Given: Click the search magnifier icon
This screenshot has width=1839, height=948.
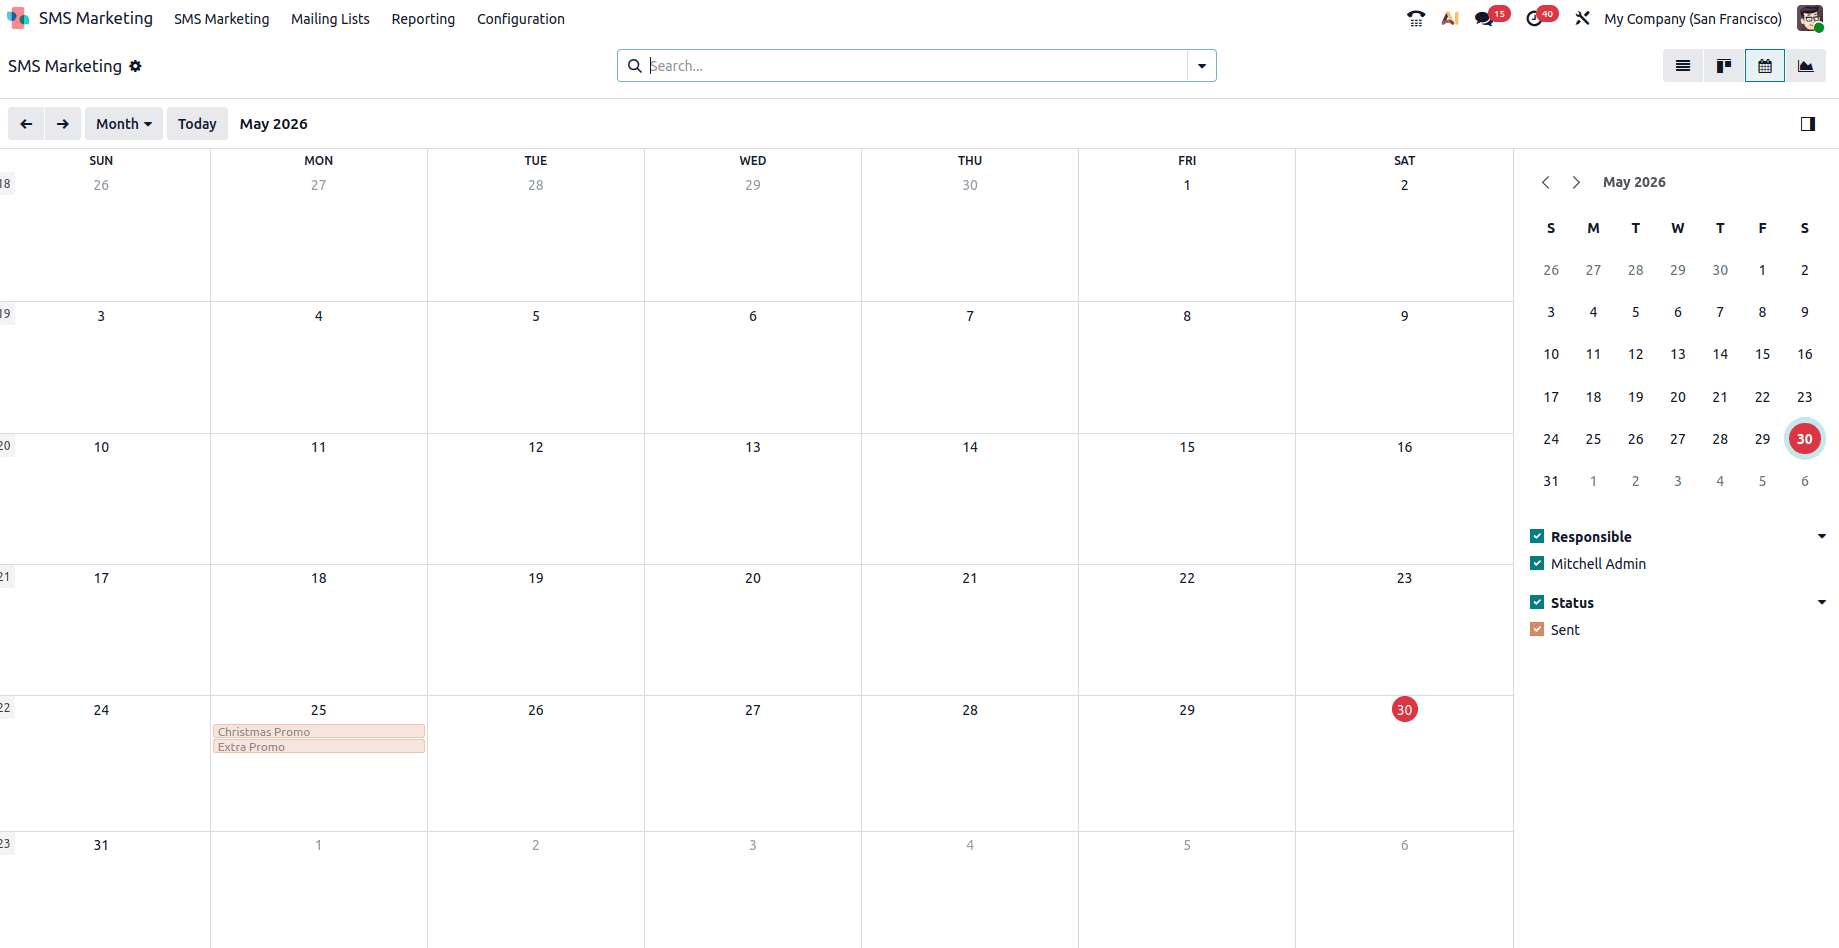Looking at the screenshot, I should [x=634, y=66].
